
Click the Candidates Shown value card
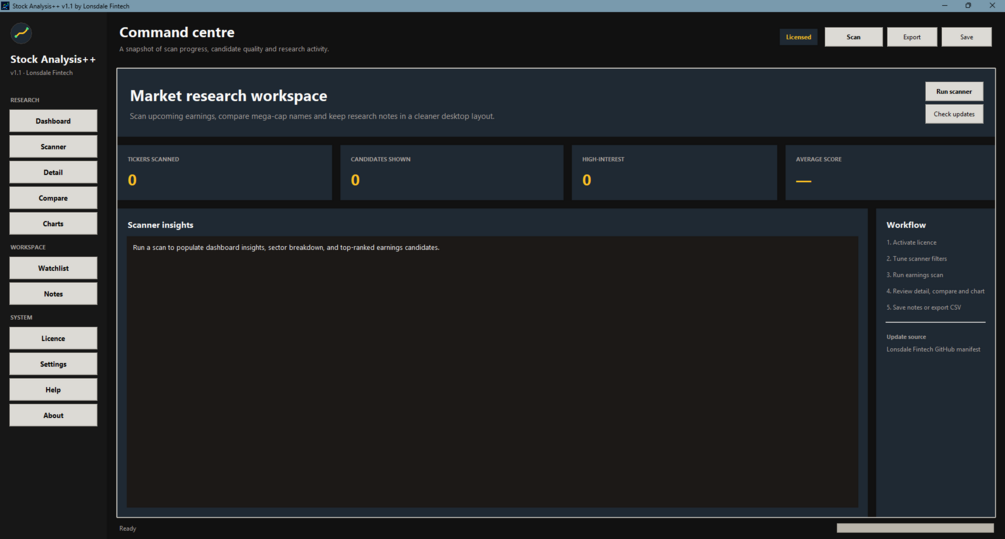452,172
